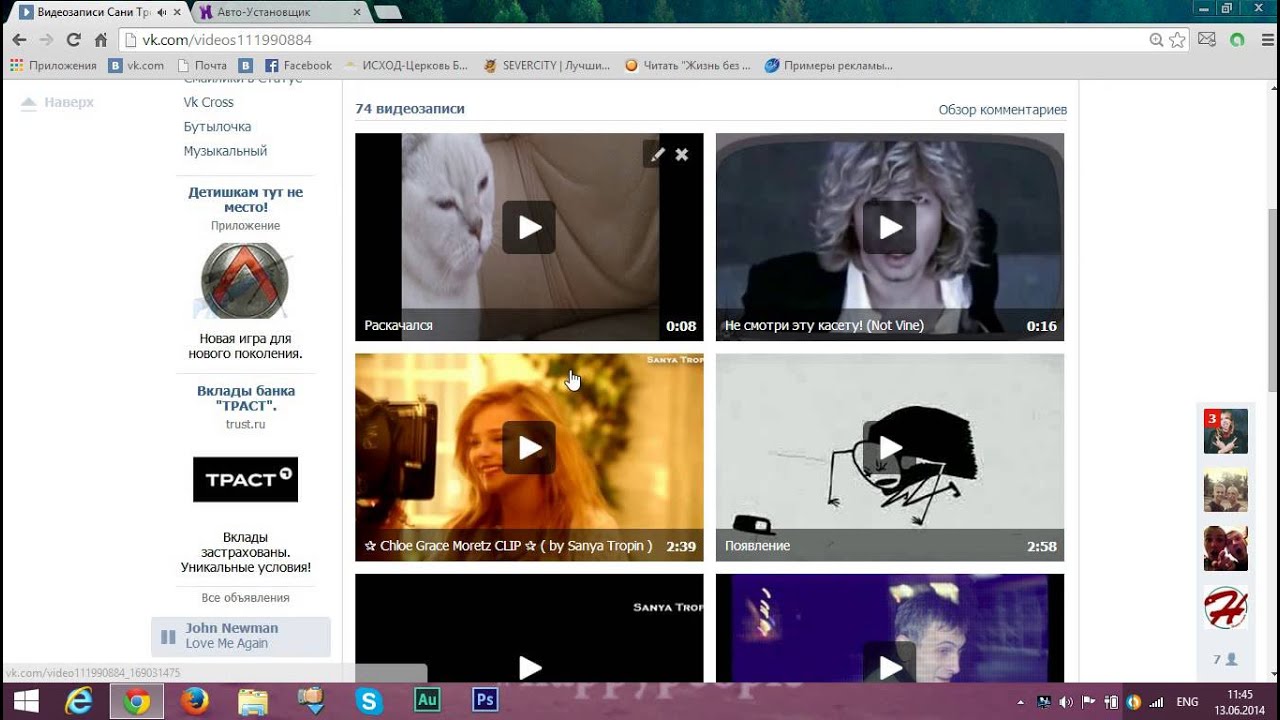This screenshot has height=720, width=1280.
Task: Open the "Вклады банка ТРАСТ" ad title
Action: pyautogui.click(x=246, y=398)
